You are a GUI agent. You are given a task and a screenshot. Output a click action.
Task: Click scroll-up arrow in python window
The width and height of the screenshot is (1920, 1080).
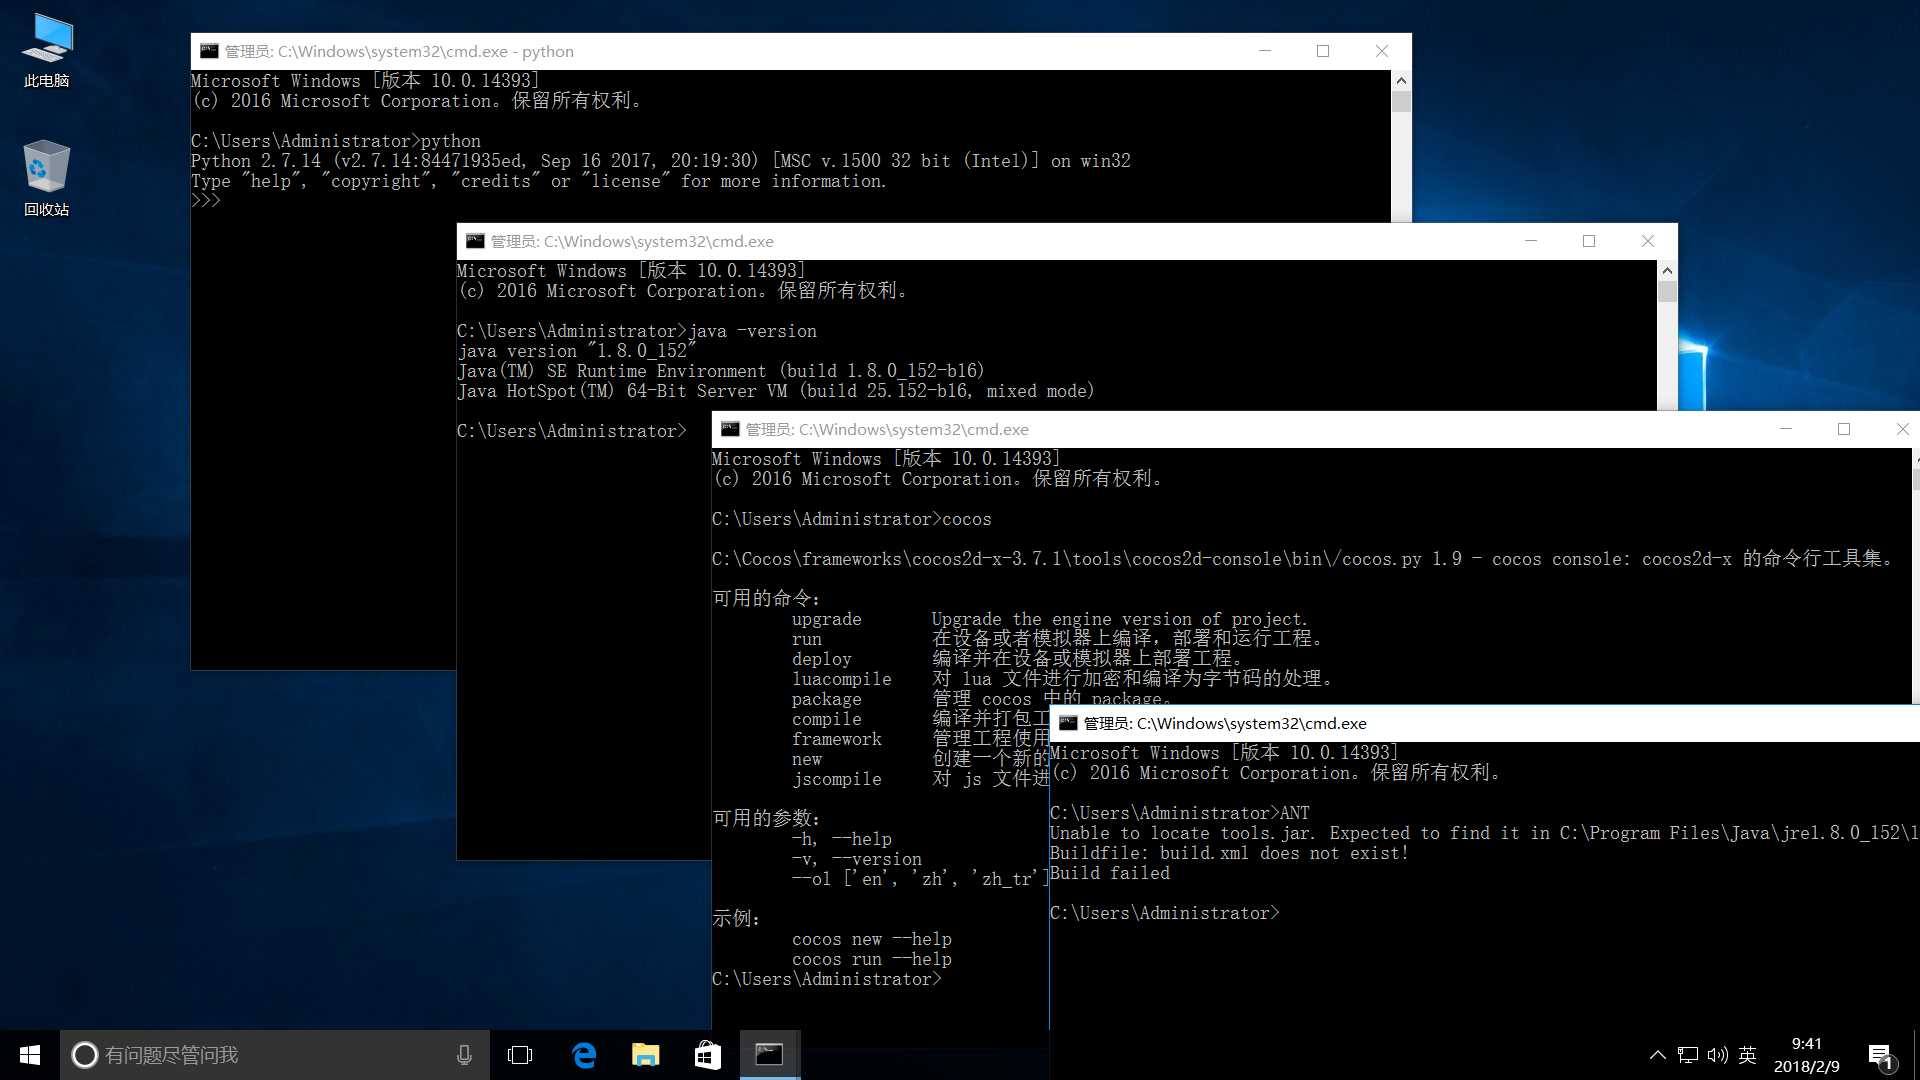click(x=1401, y=80)
